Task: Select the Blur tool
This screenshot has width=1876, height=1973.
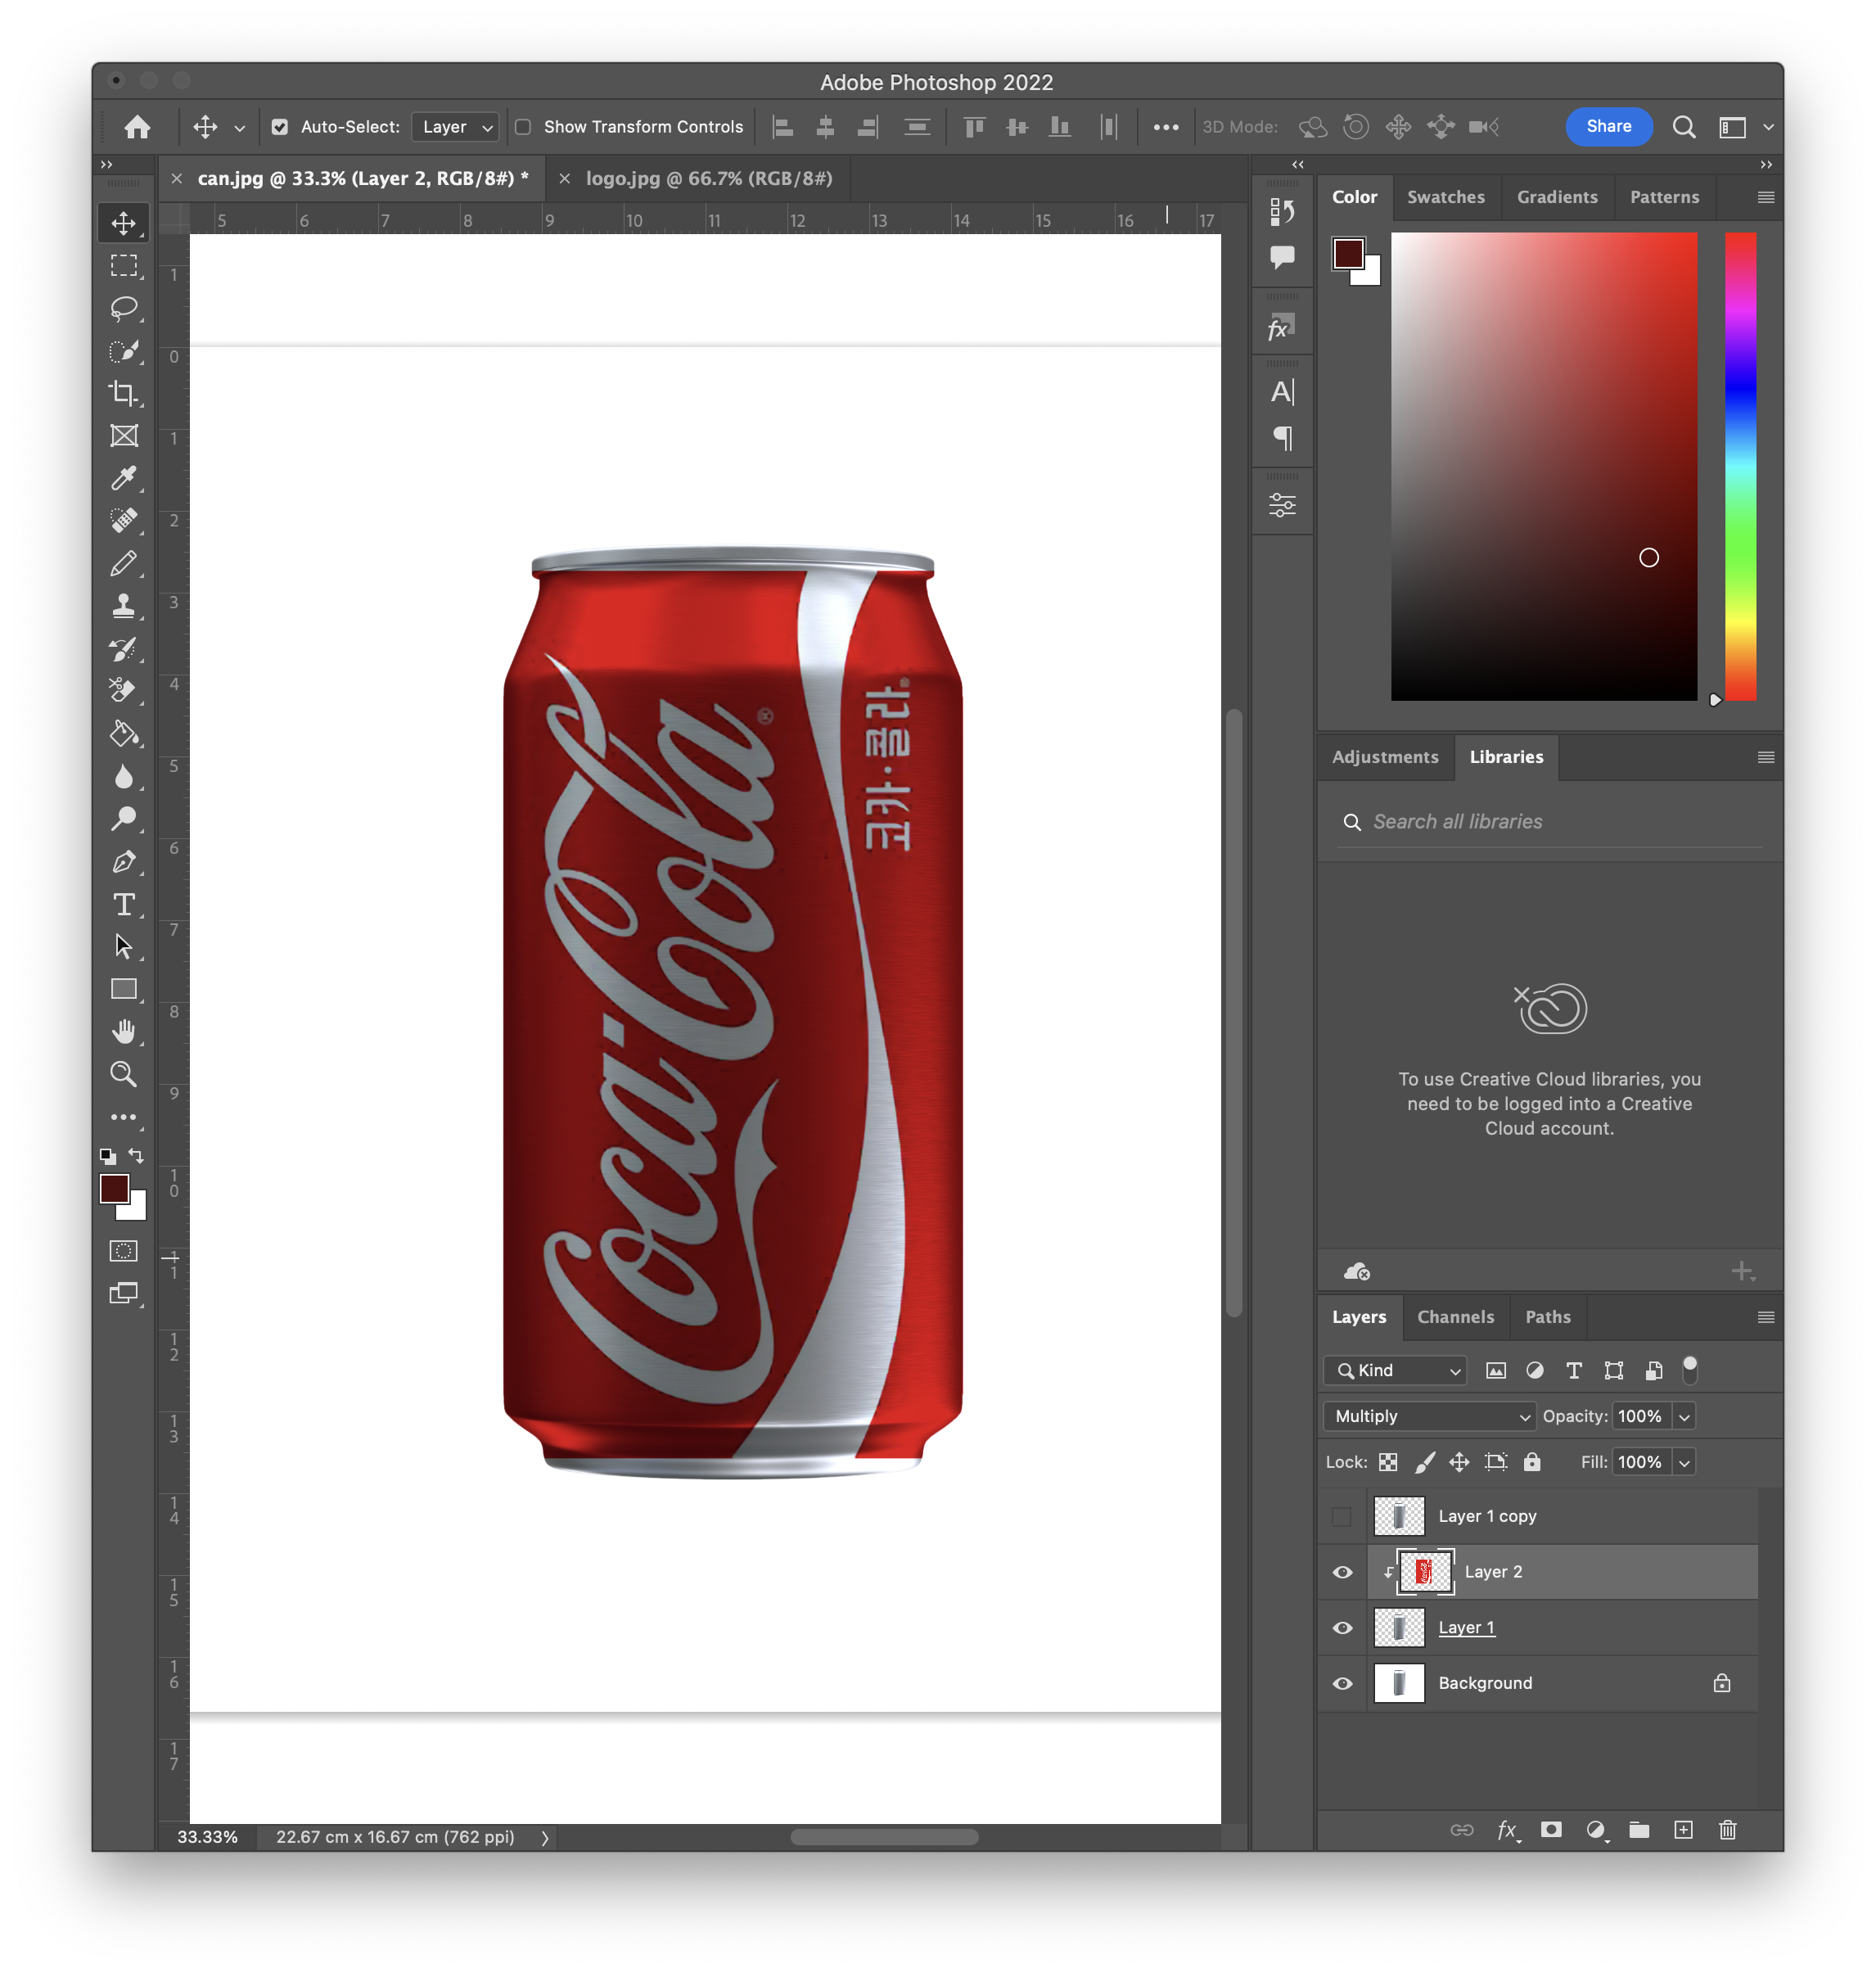Action: coord(124,777)
